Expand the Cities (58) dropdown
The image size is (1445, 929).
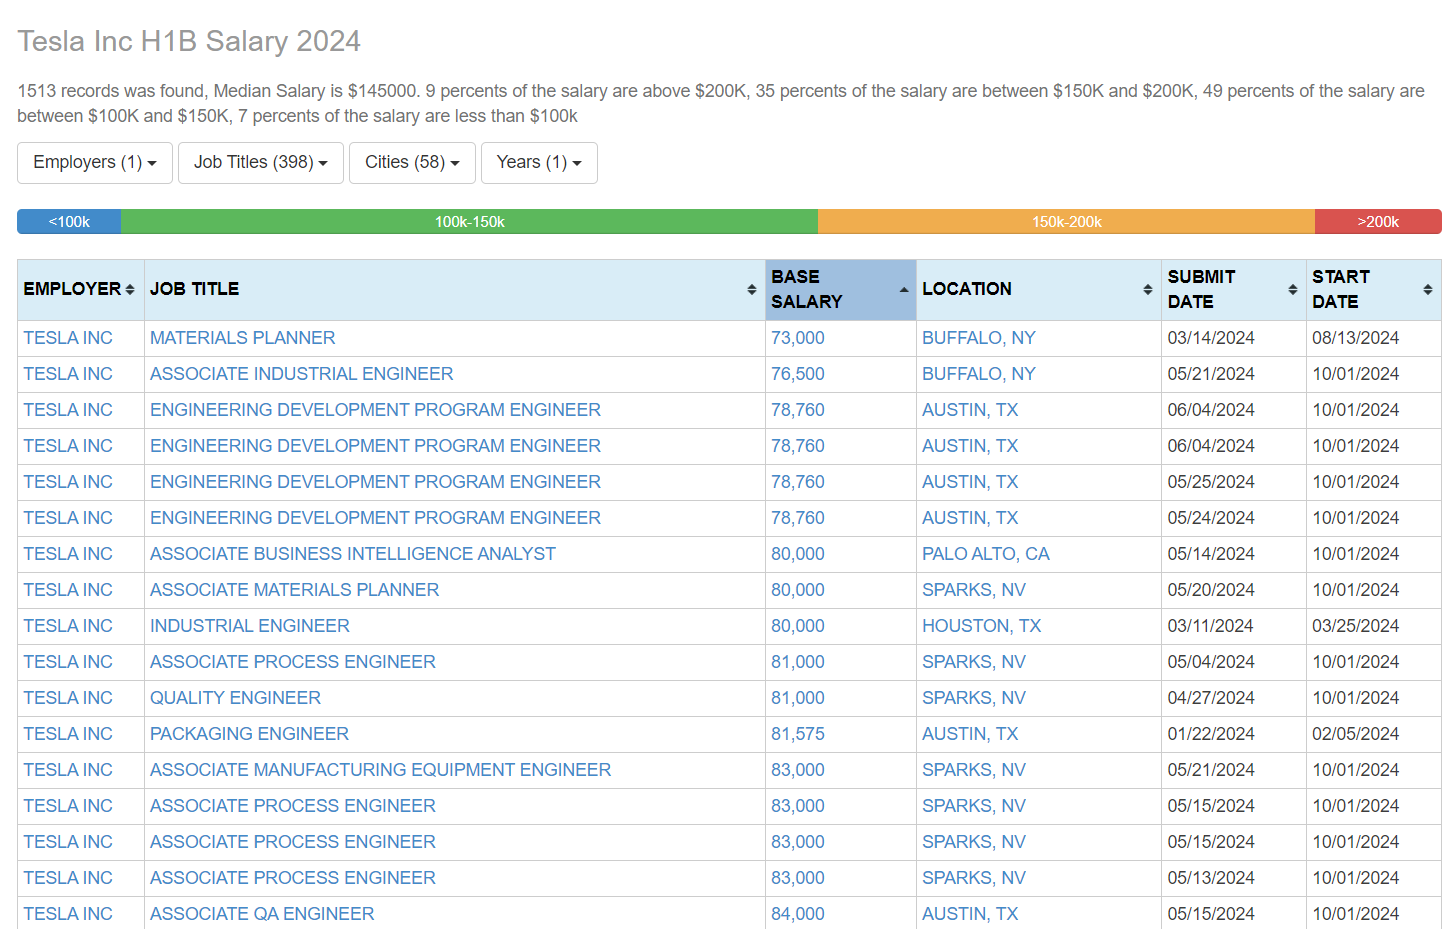tap(412, 163)
